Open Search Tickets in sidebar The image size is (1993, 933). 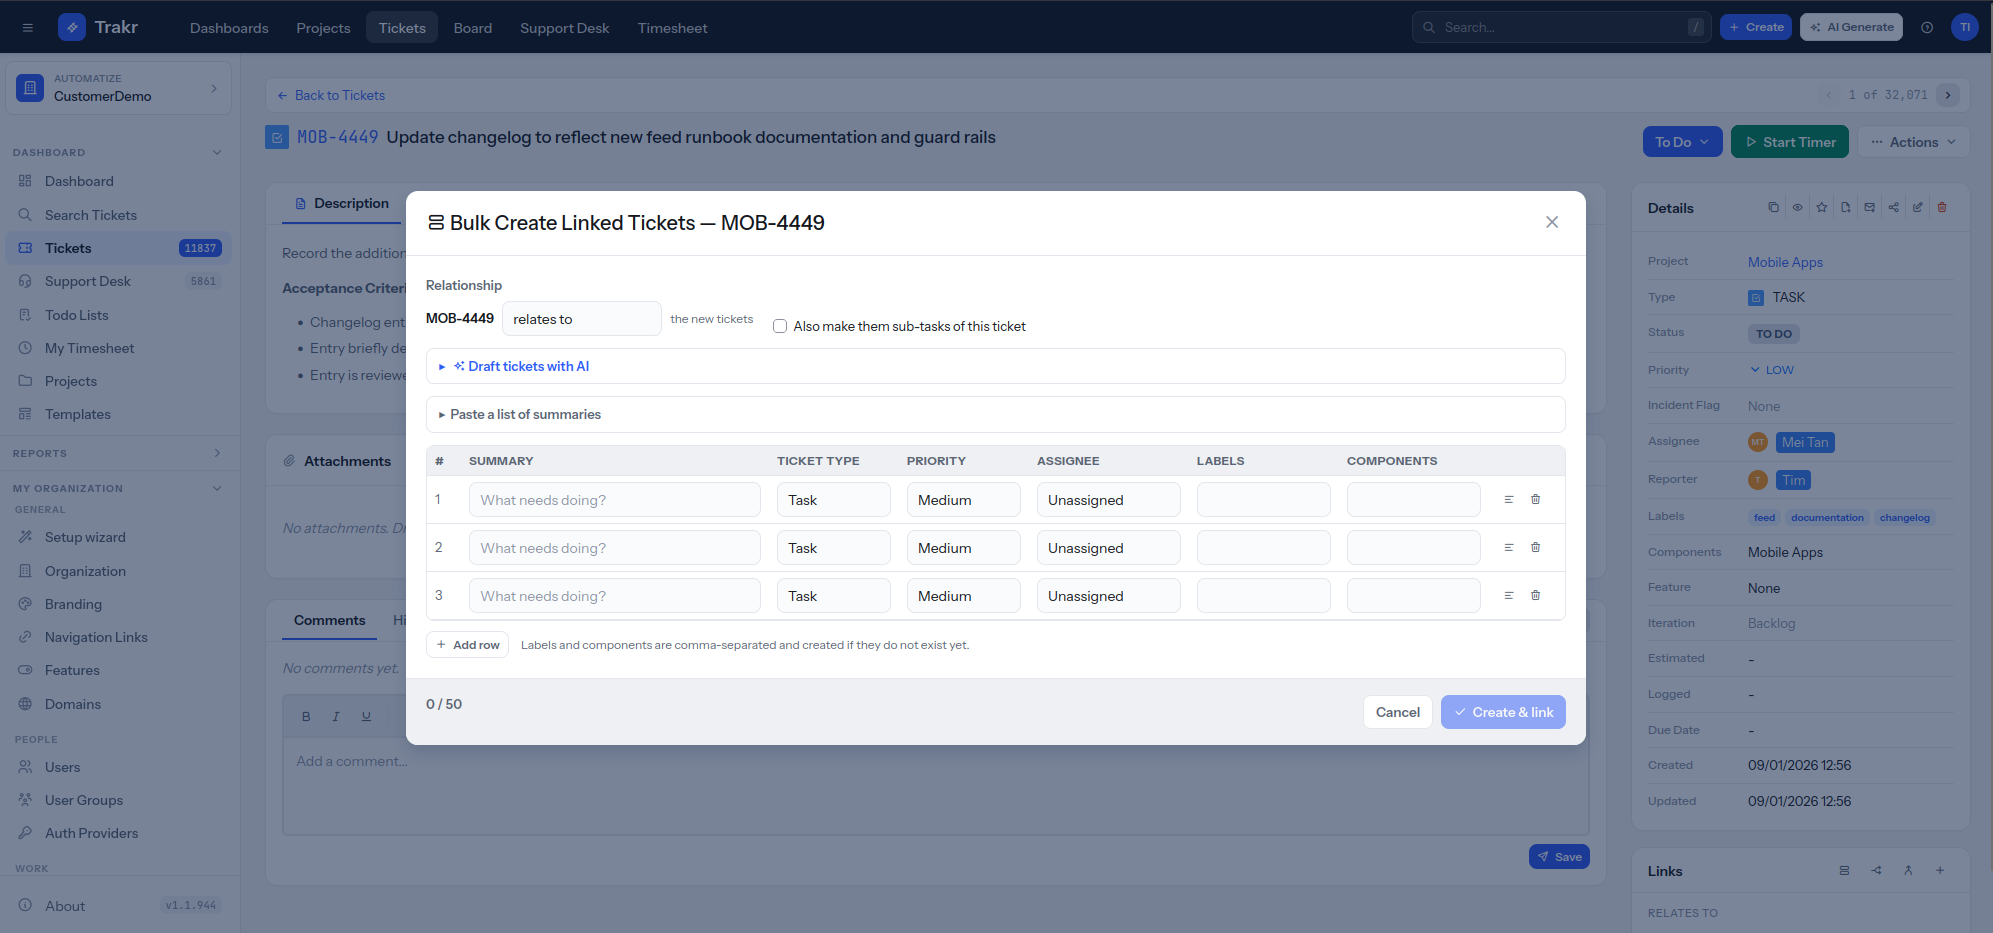point(118,215)
